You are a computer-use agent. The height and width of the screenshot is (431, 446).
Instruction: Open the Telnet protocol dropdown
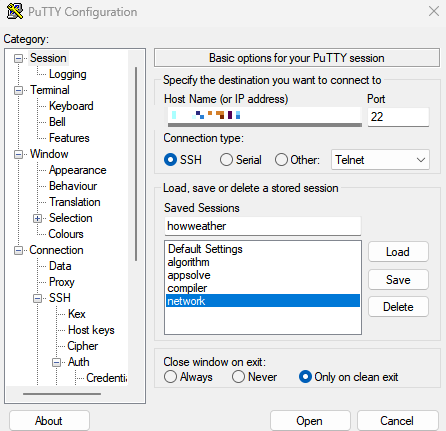[380, 160]
